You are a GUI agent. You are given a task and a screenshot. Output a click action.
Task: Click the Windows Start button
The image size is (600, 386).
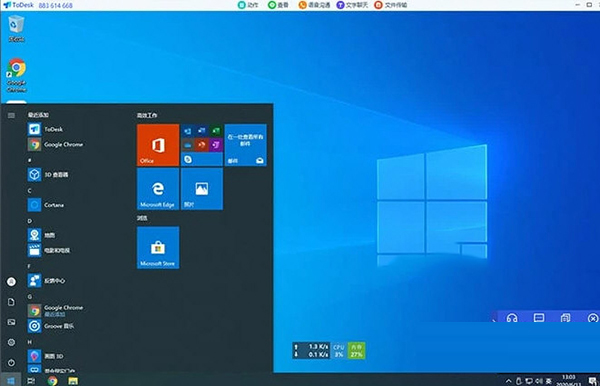point(11,381)
